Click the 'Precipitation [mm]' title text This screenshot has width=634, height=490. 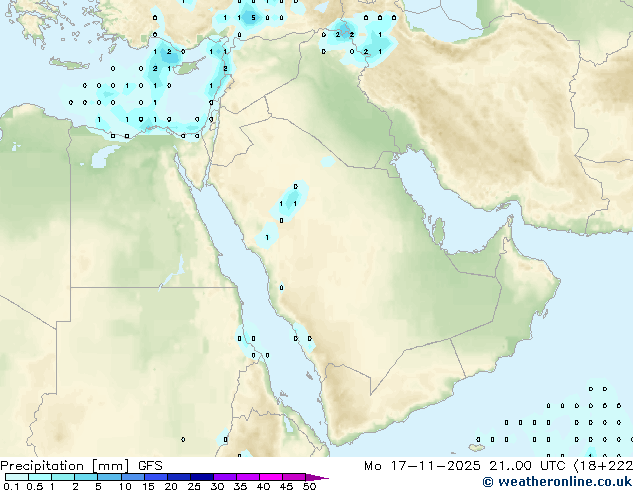65,466
